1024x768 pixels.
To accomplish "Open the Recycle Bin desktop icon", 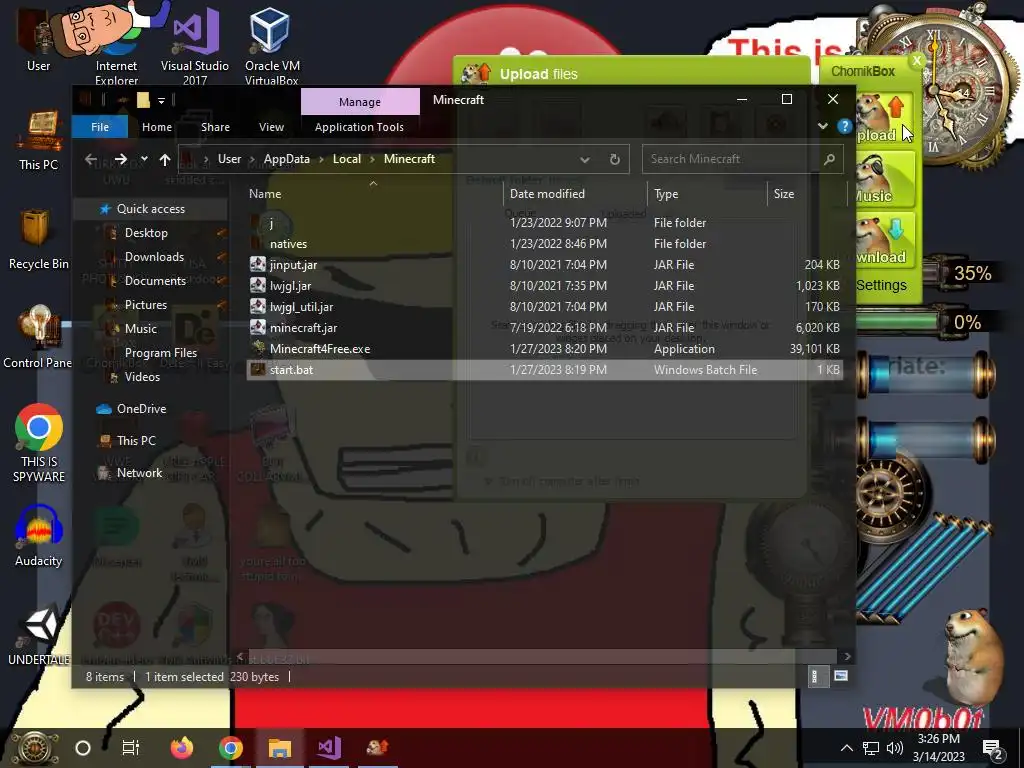I will [39, 239].
